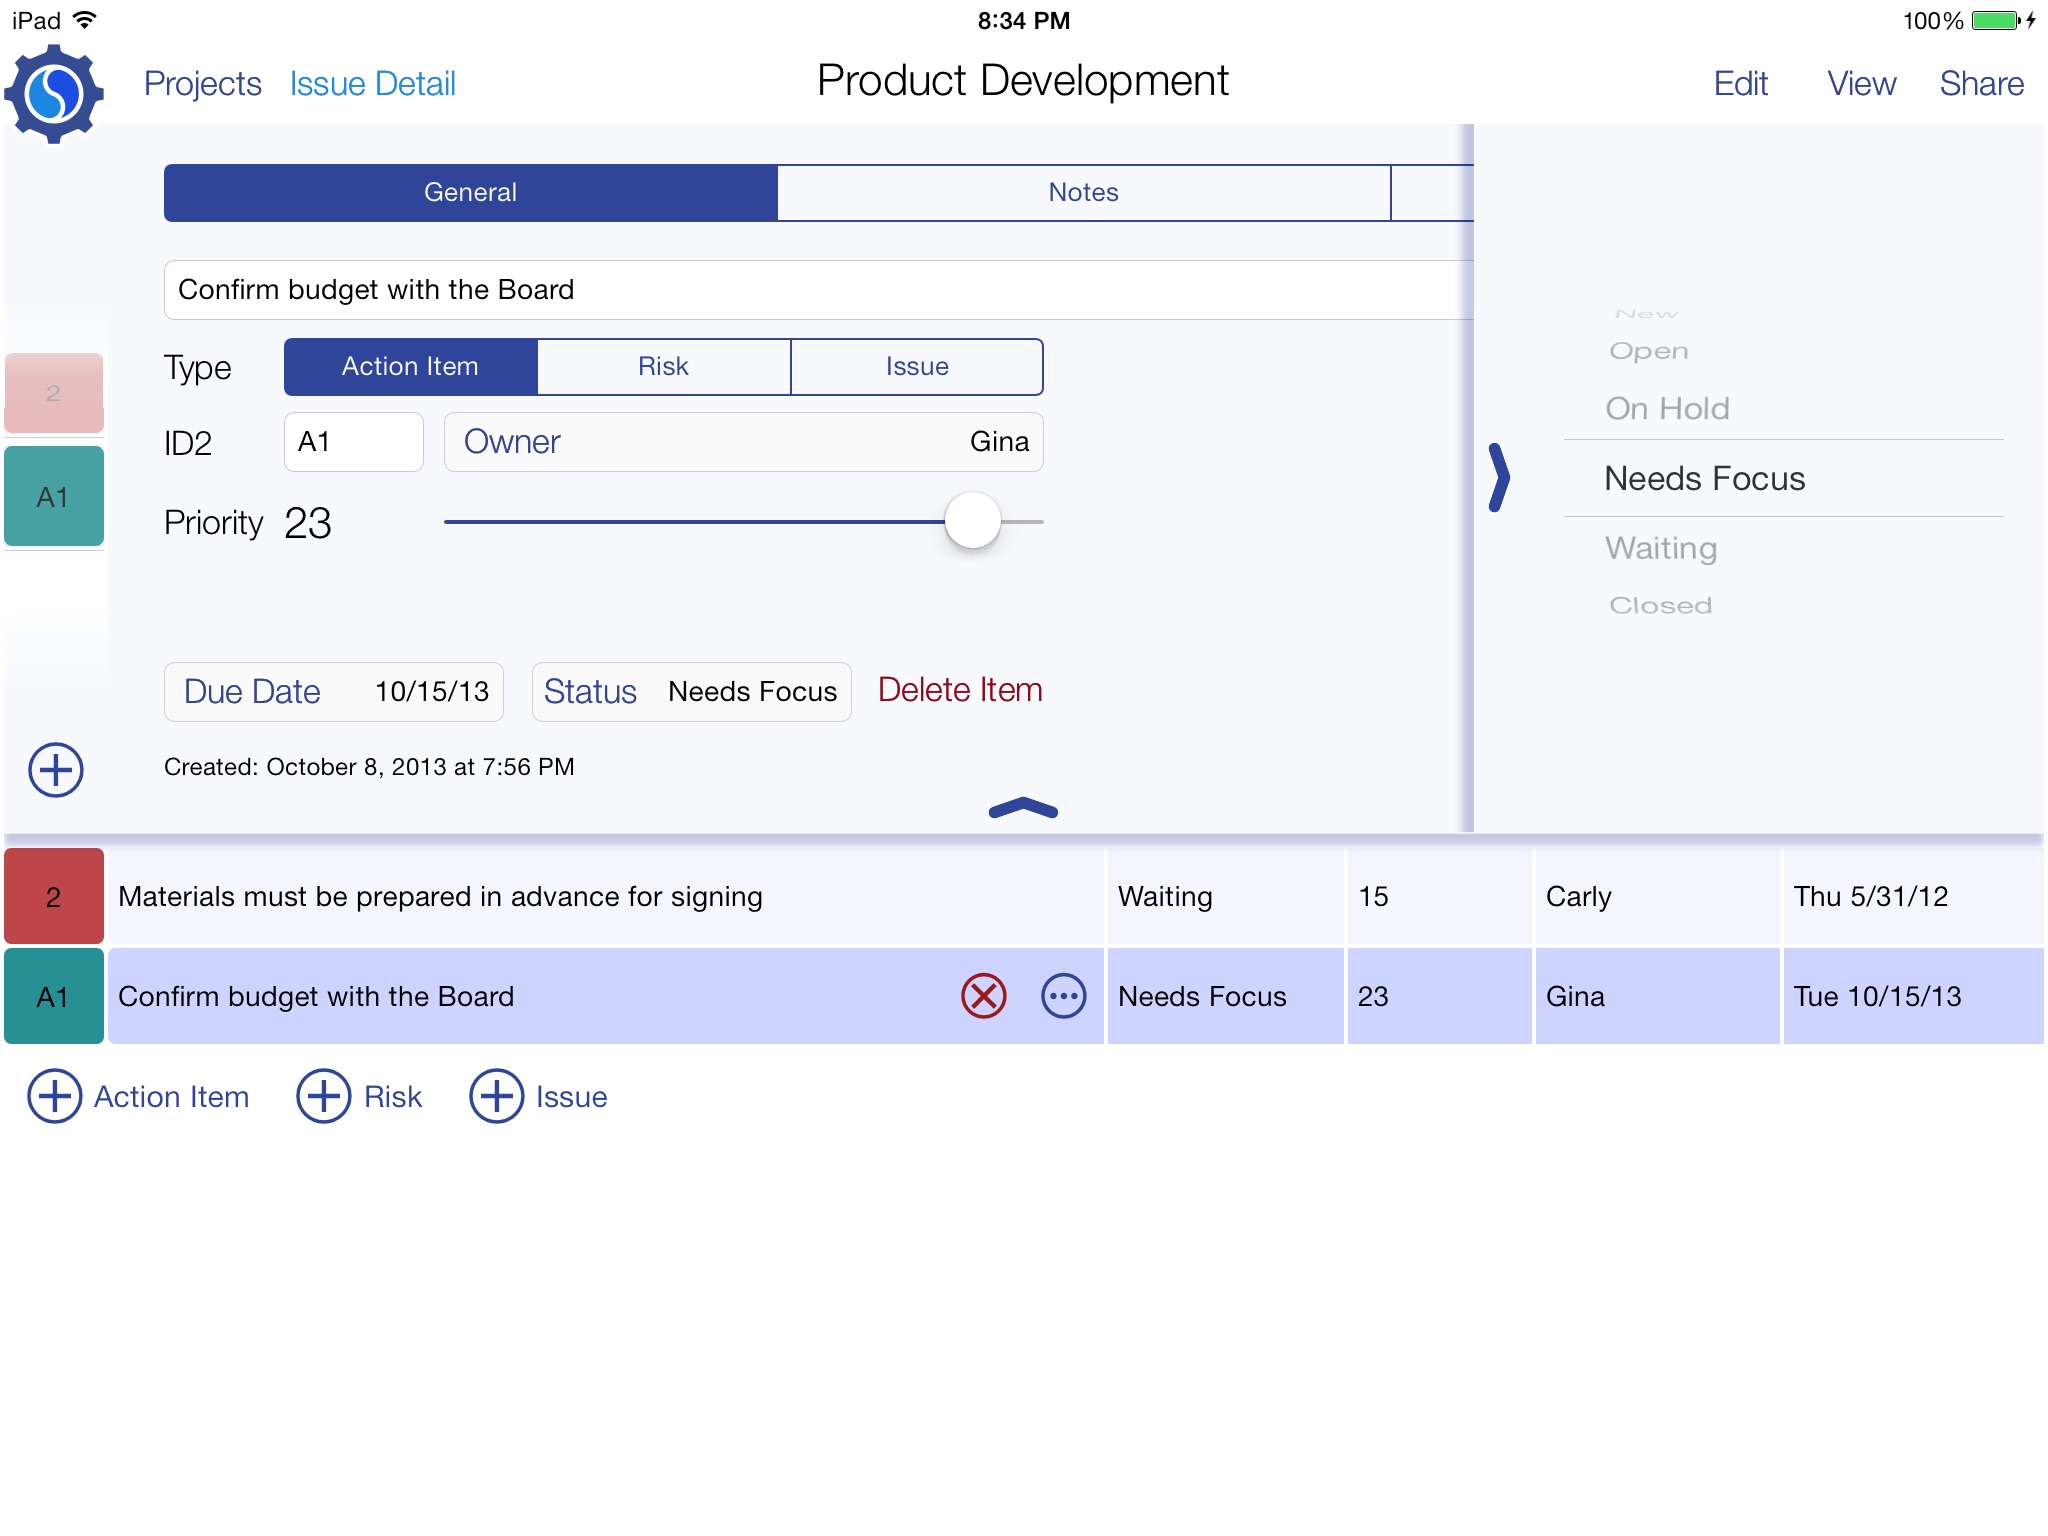2048x1536 pixels.
Task: Toggle status to Waiting
Action: point(1661,549)
